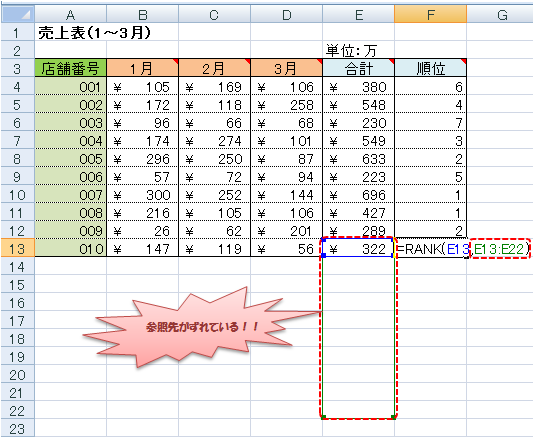Click total cell ¥696

[359, 195]
